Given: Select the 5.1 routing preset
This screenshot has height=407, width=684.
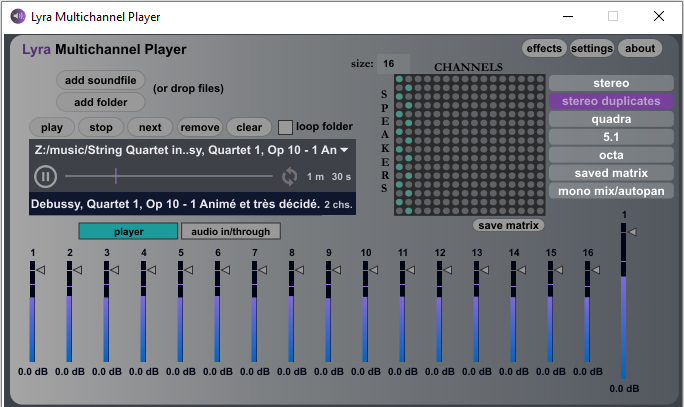Looking at the screenshot, I should tap(611, 137).
